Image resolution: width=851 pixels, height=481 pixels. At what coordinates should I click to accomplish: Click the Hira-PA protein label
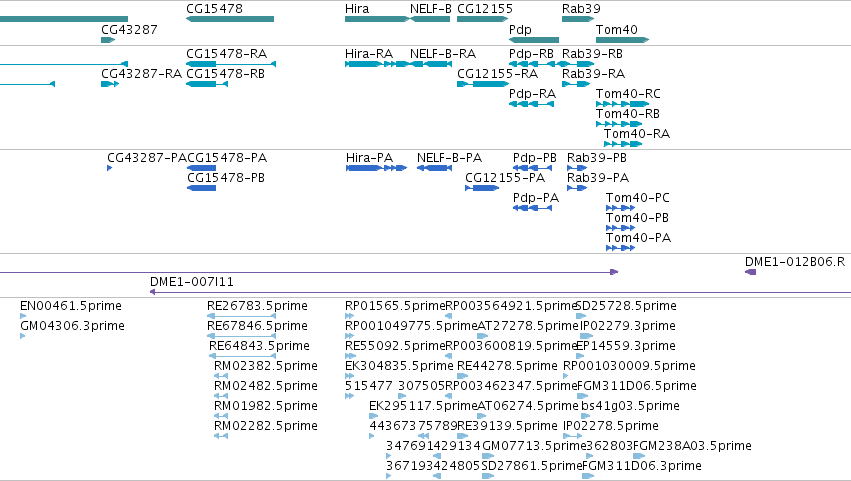point(370,158)
